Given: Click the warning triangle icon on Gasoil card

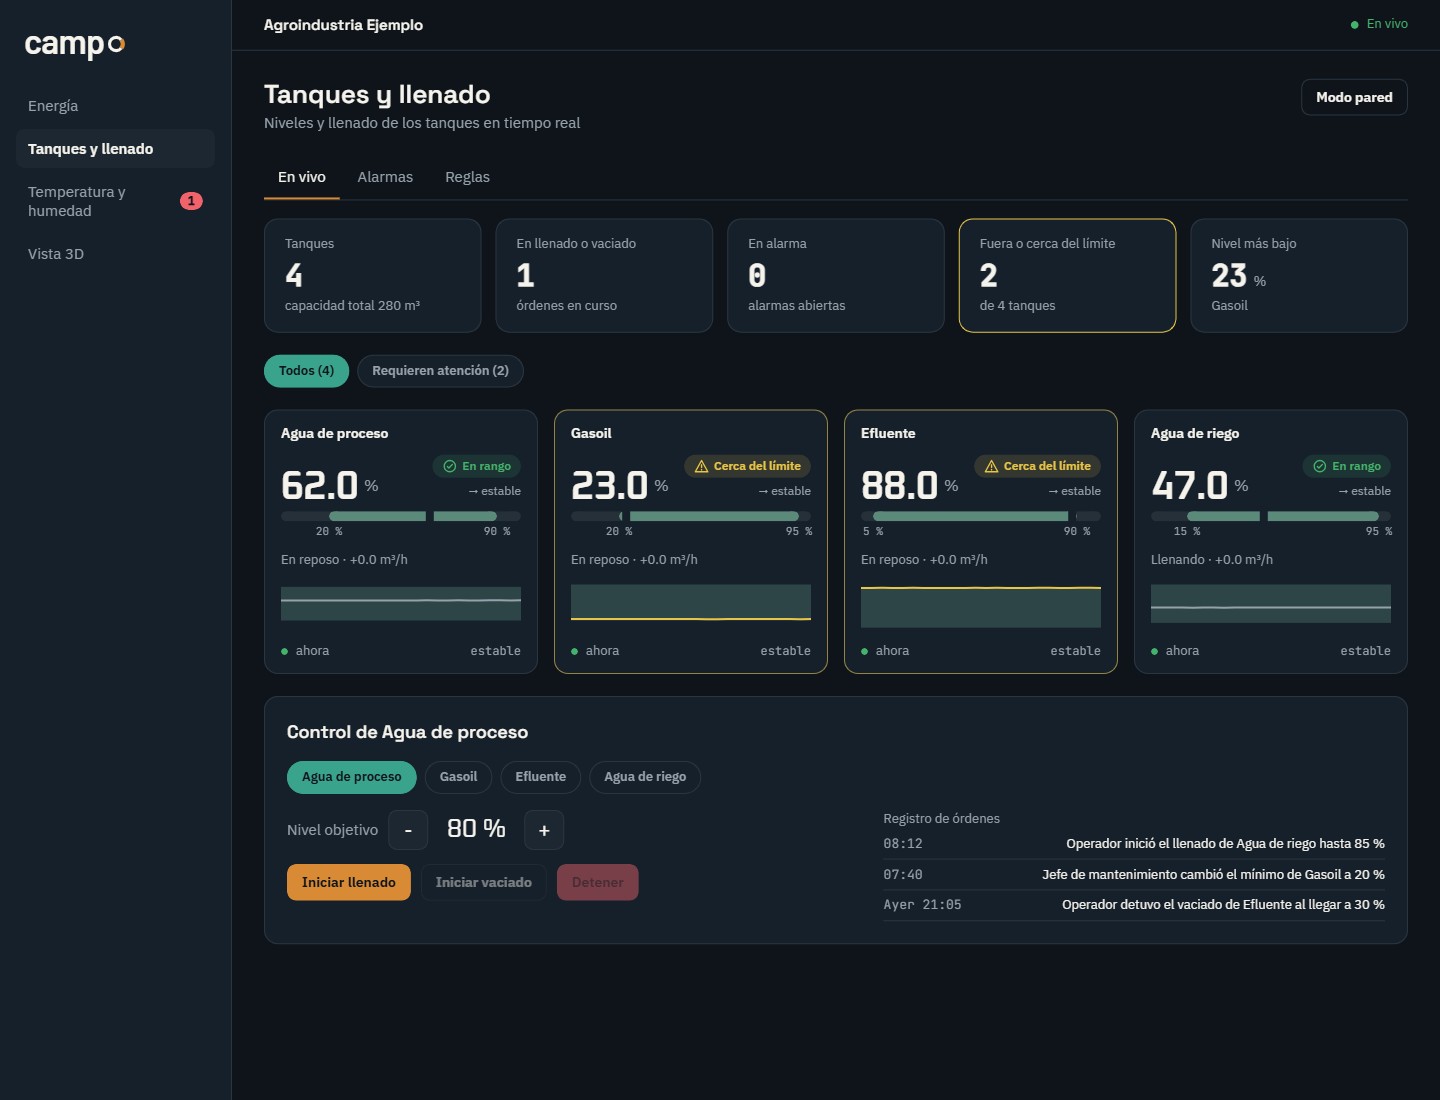Looking at the screenshot, I should (x=701, y=466).
